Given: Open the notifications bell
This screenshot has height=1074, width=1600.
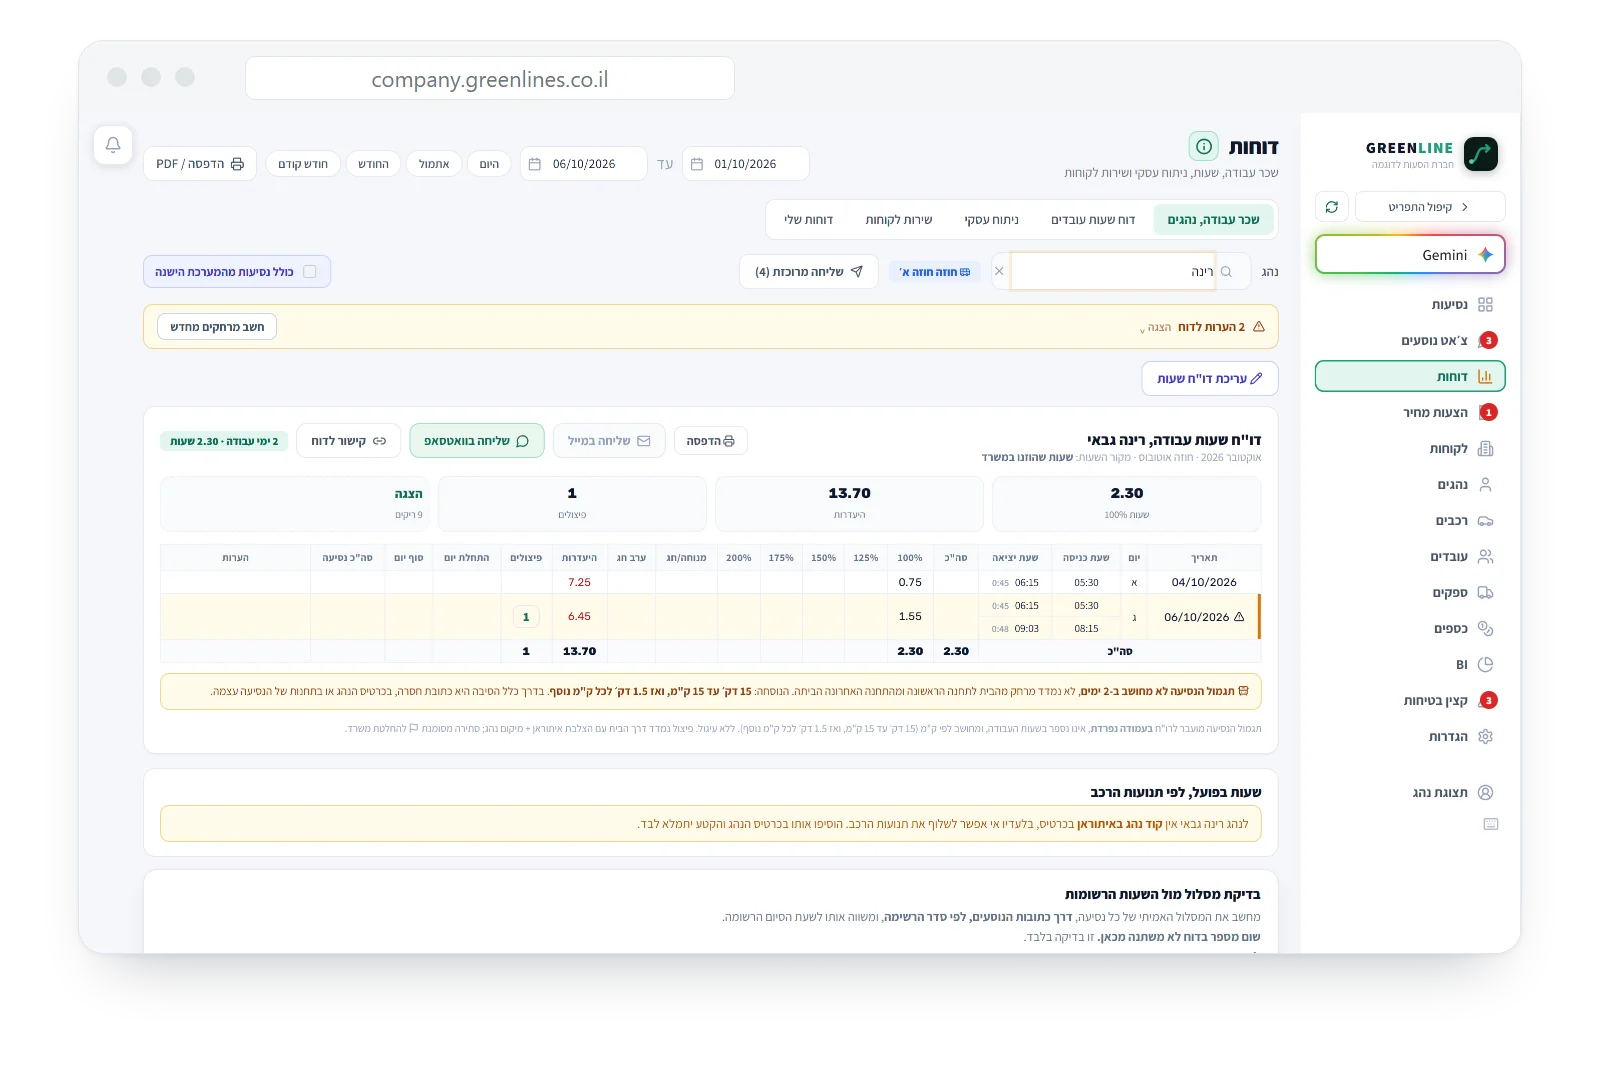Looking at the screenshot, I should tap(113, 145).
